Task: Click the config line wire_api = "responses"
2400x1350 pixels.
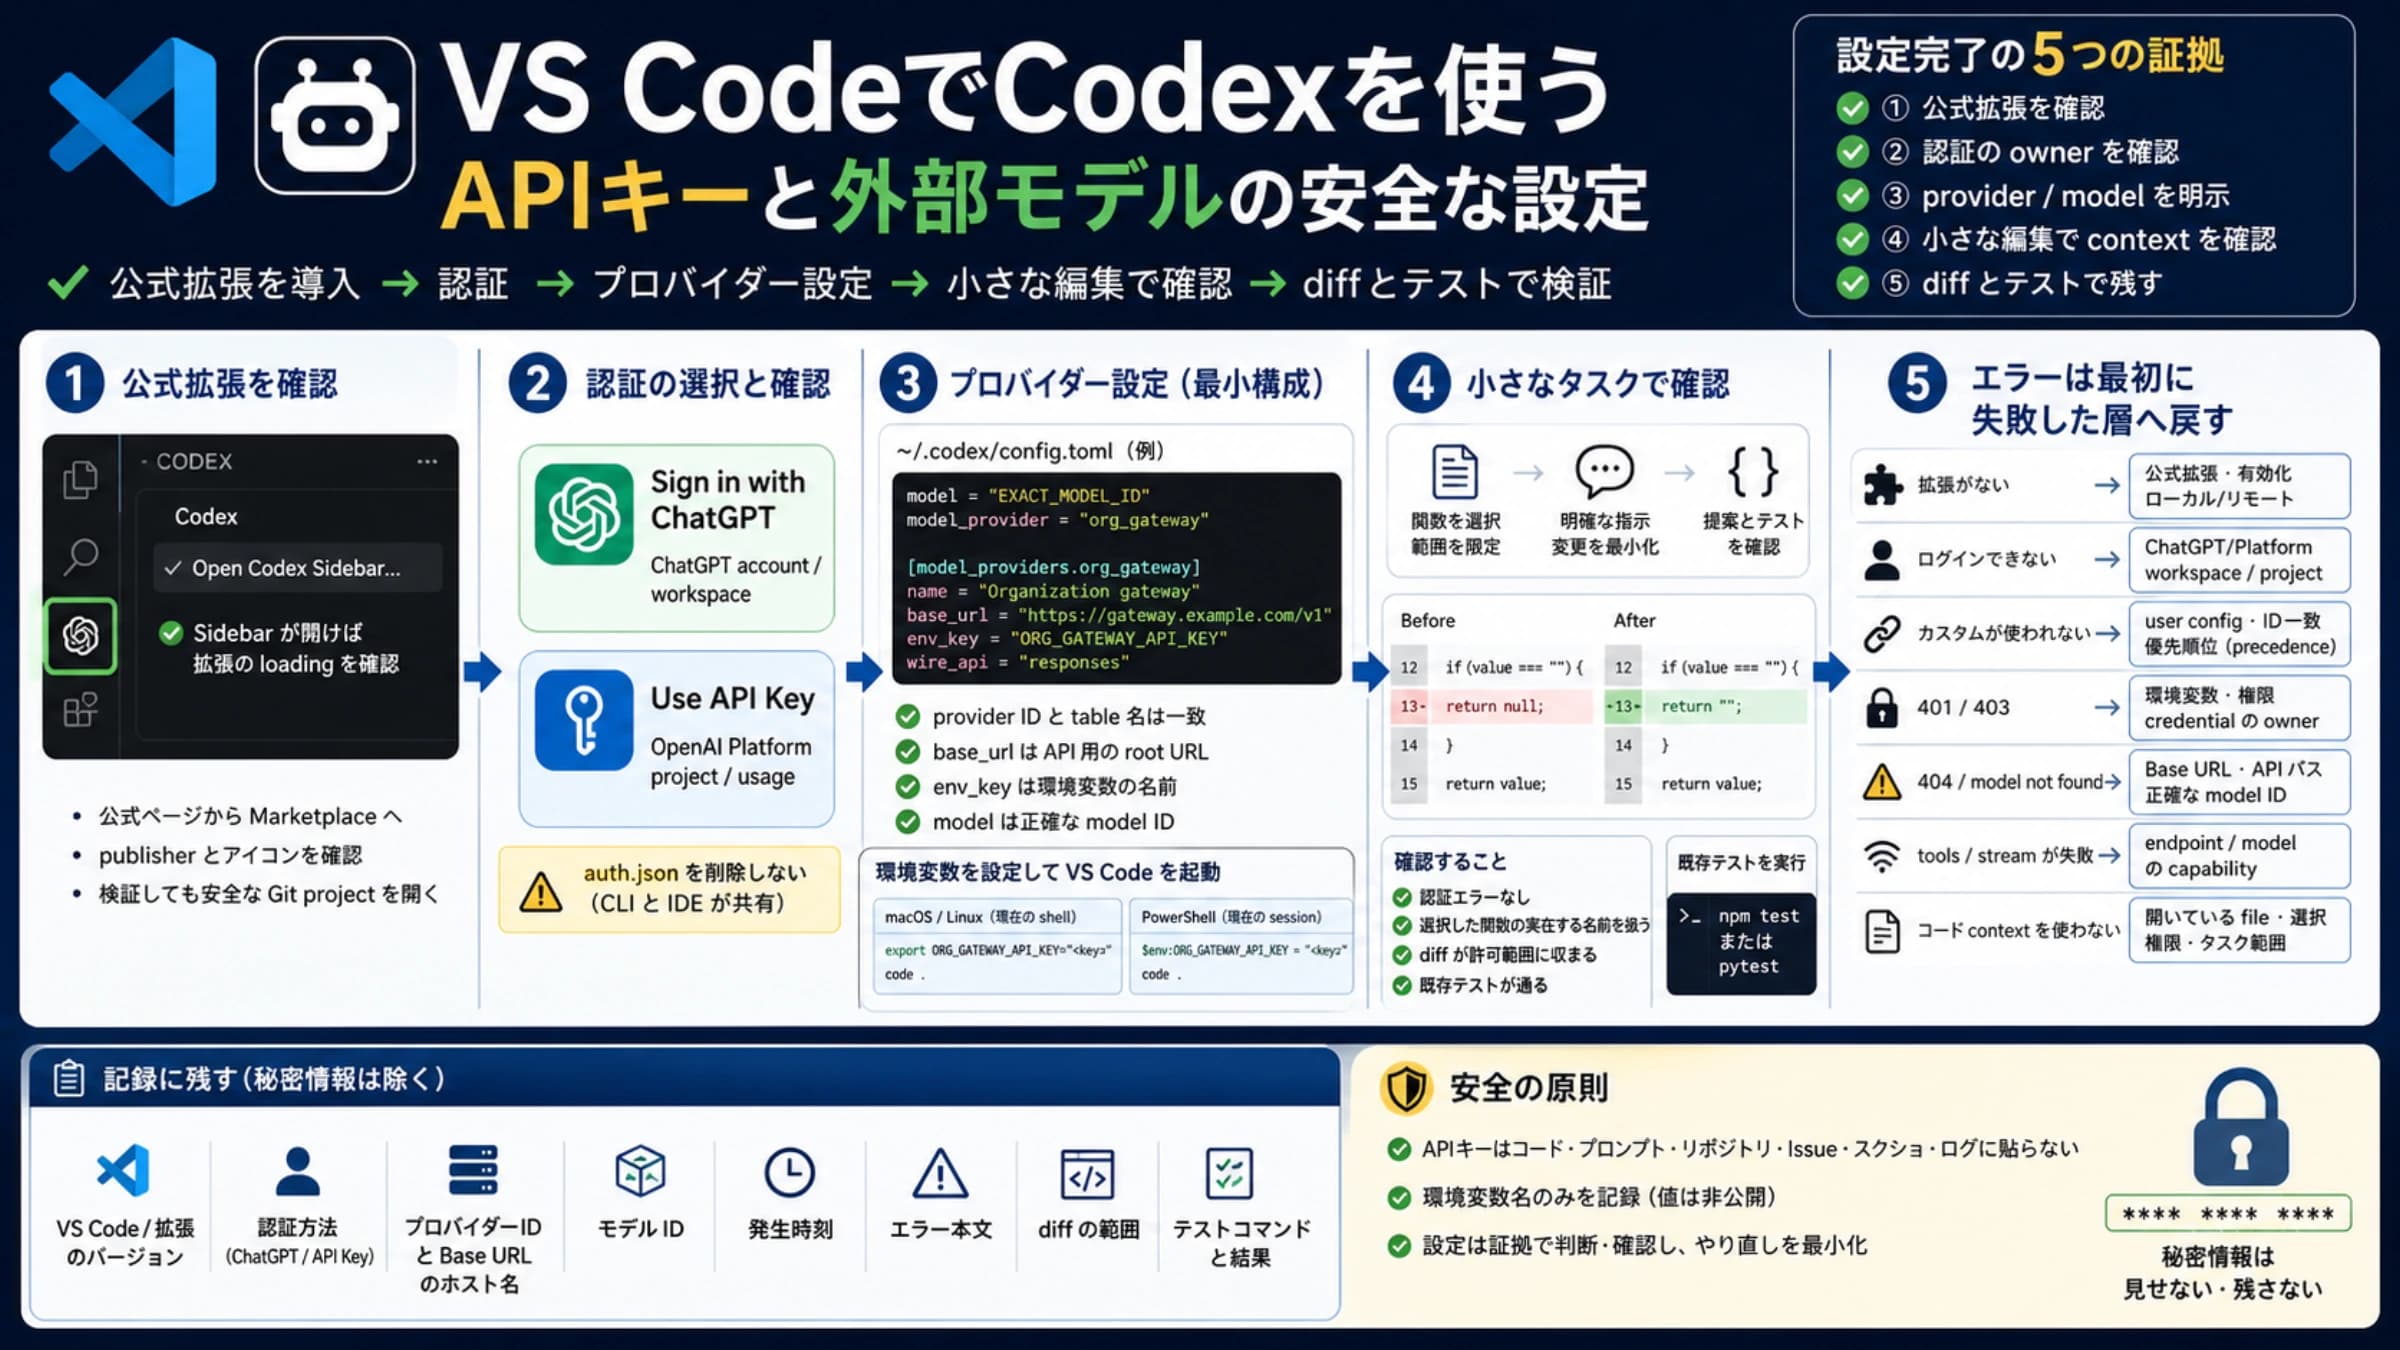Action: click(1018, 663)
